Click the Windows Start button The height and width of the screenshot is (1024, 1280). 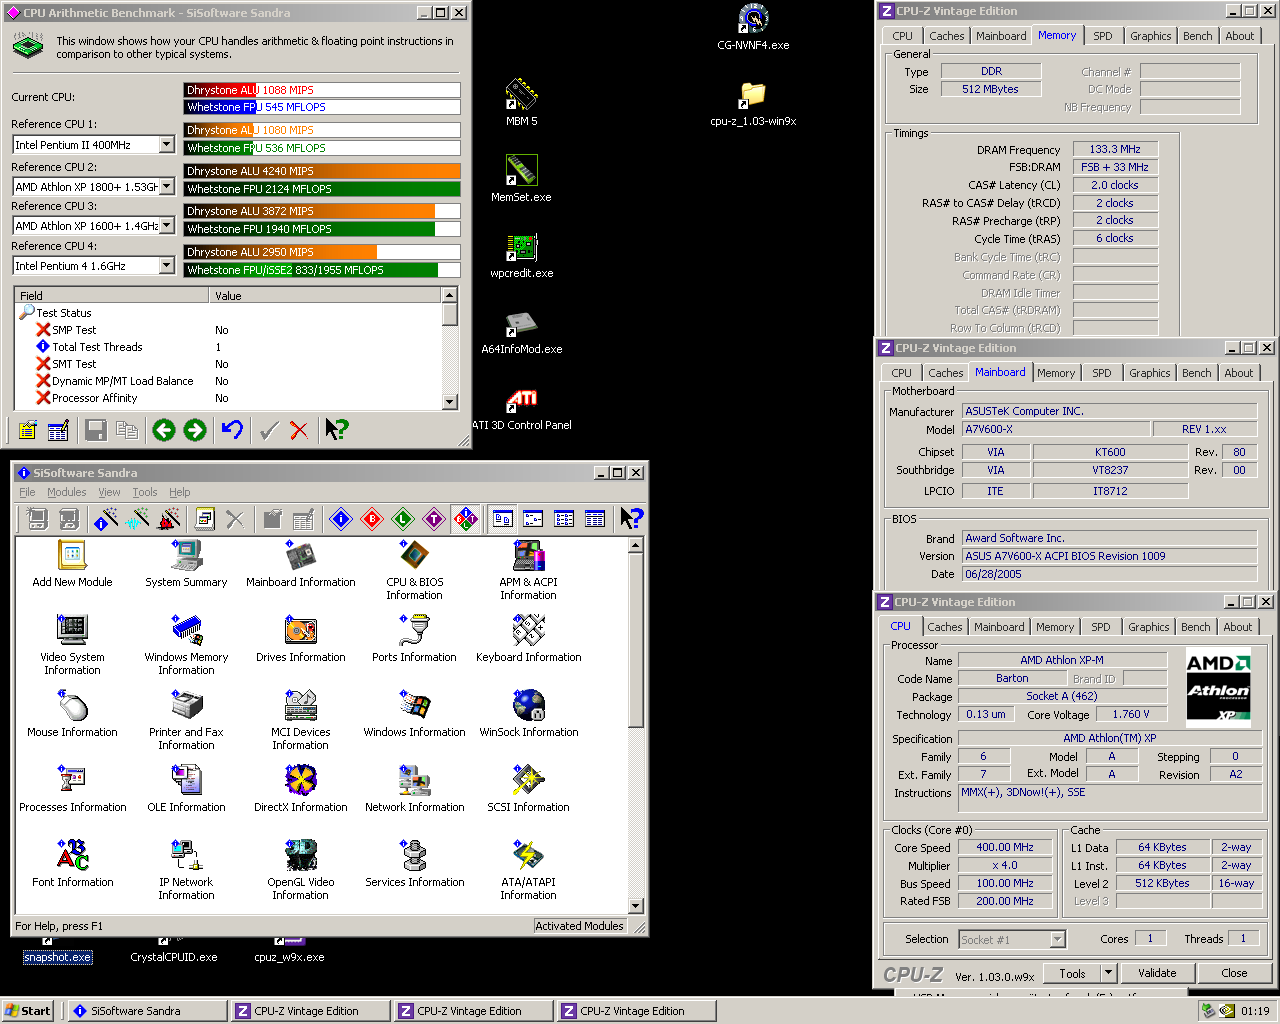27,1011
